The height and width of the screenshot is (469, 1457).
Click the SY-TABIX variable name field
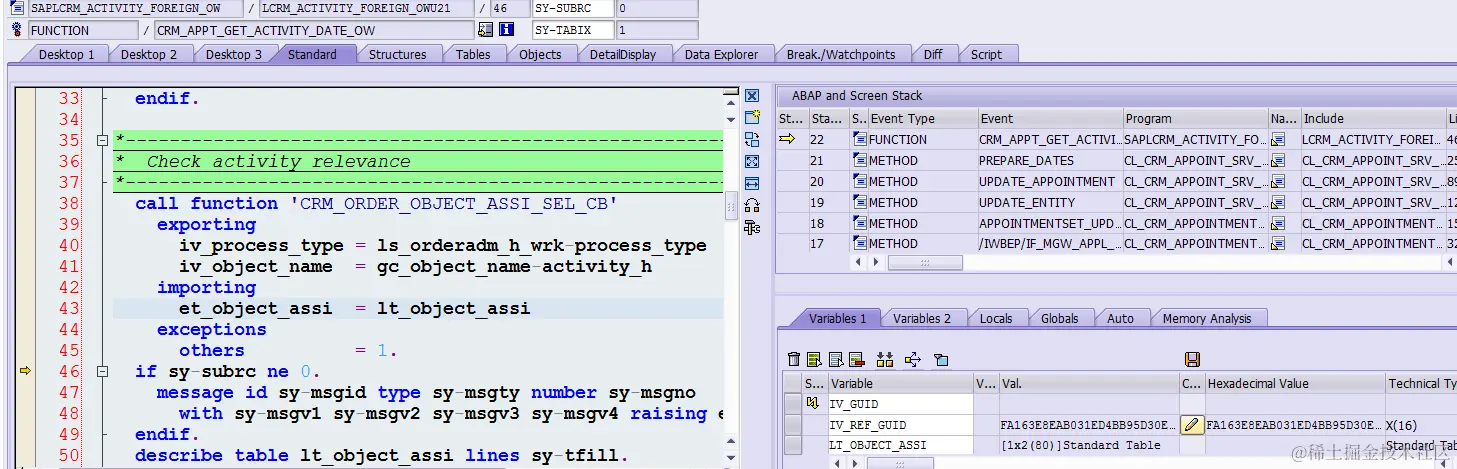point(571,30)
